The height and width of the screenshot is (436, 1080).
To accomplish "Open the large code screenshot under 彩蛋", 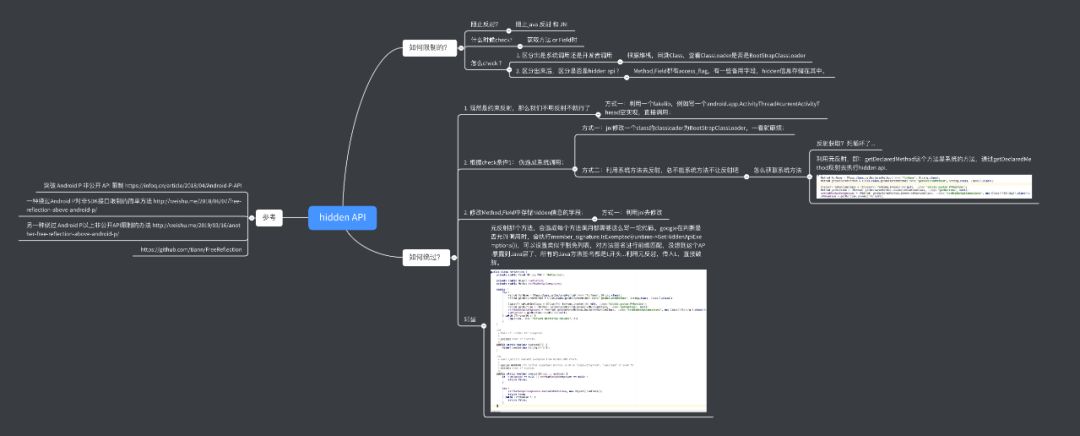I will [598, 340].
